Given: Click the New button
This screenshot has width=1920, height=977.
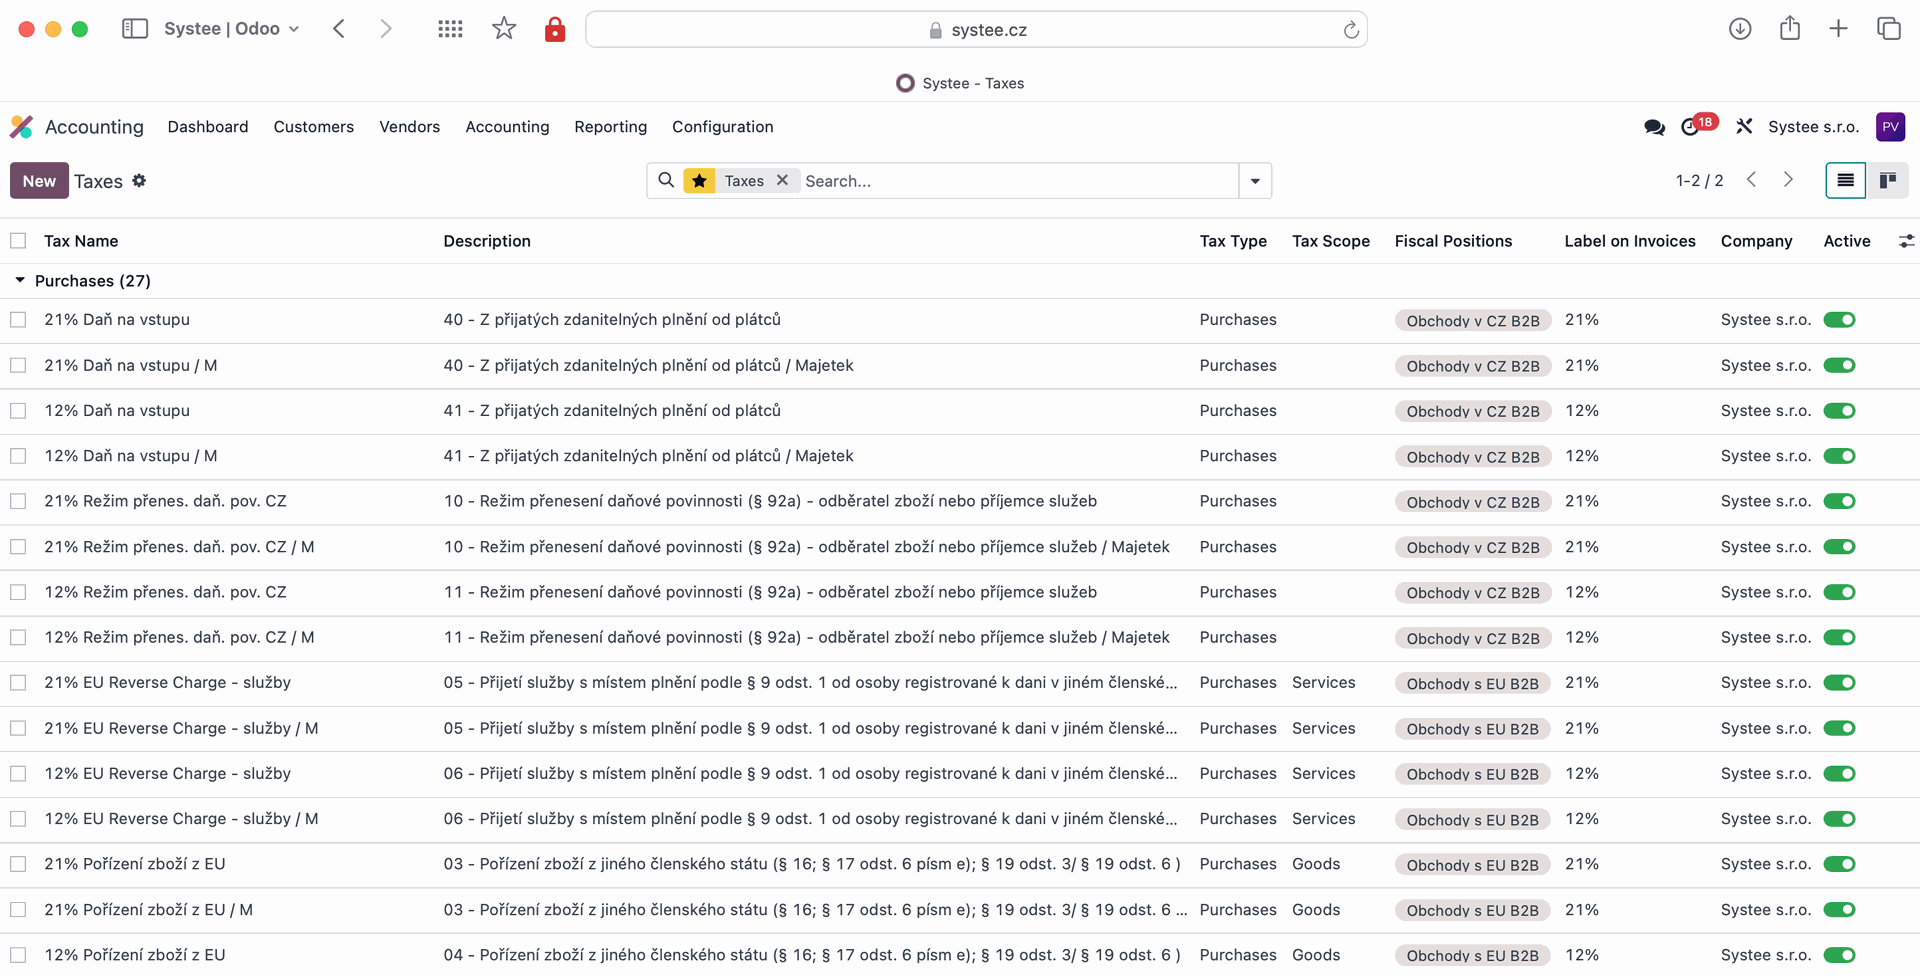Looking at the screenshot, I should tap(39, 181).
